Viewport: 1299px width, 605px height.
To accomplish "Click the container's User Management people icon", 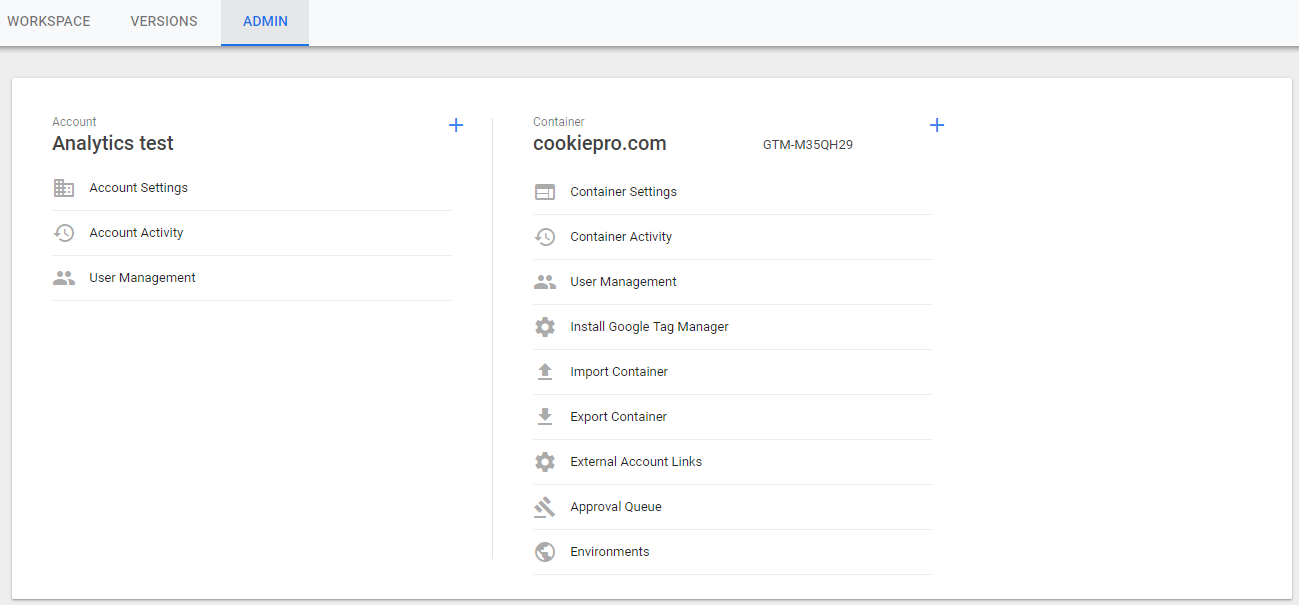I will point(545,282).
